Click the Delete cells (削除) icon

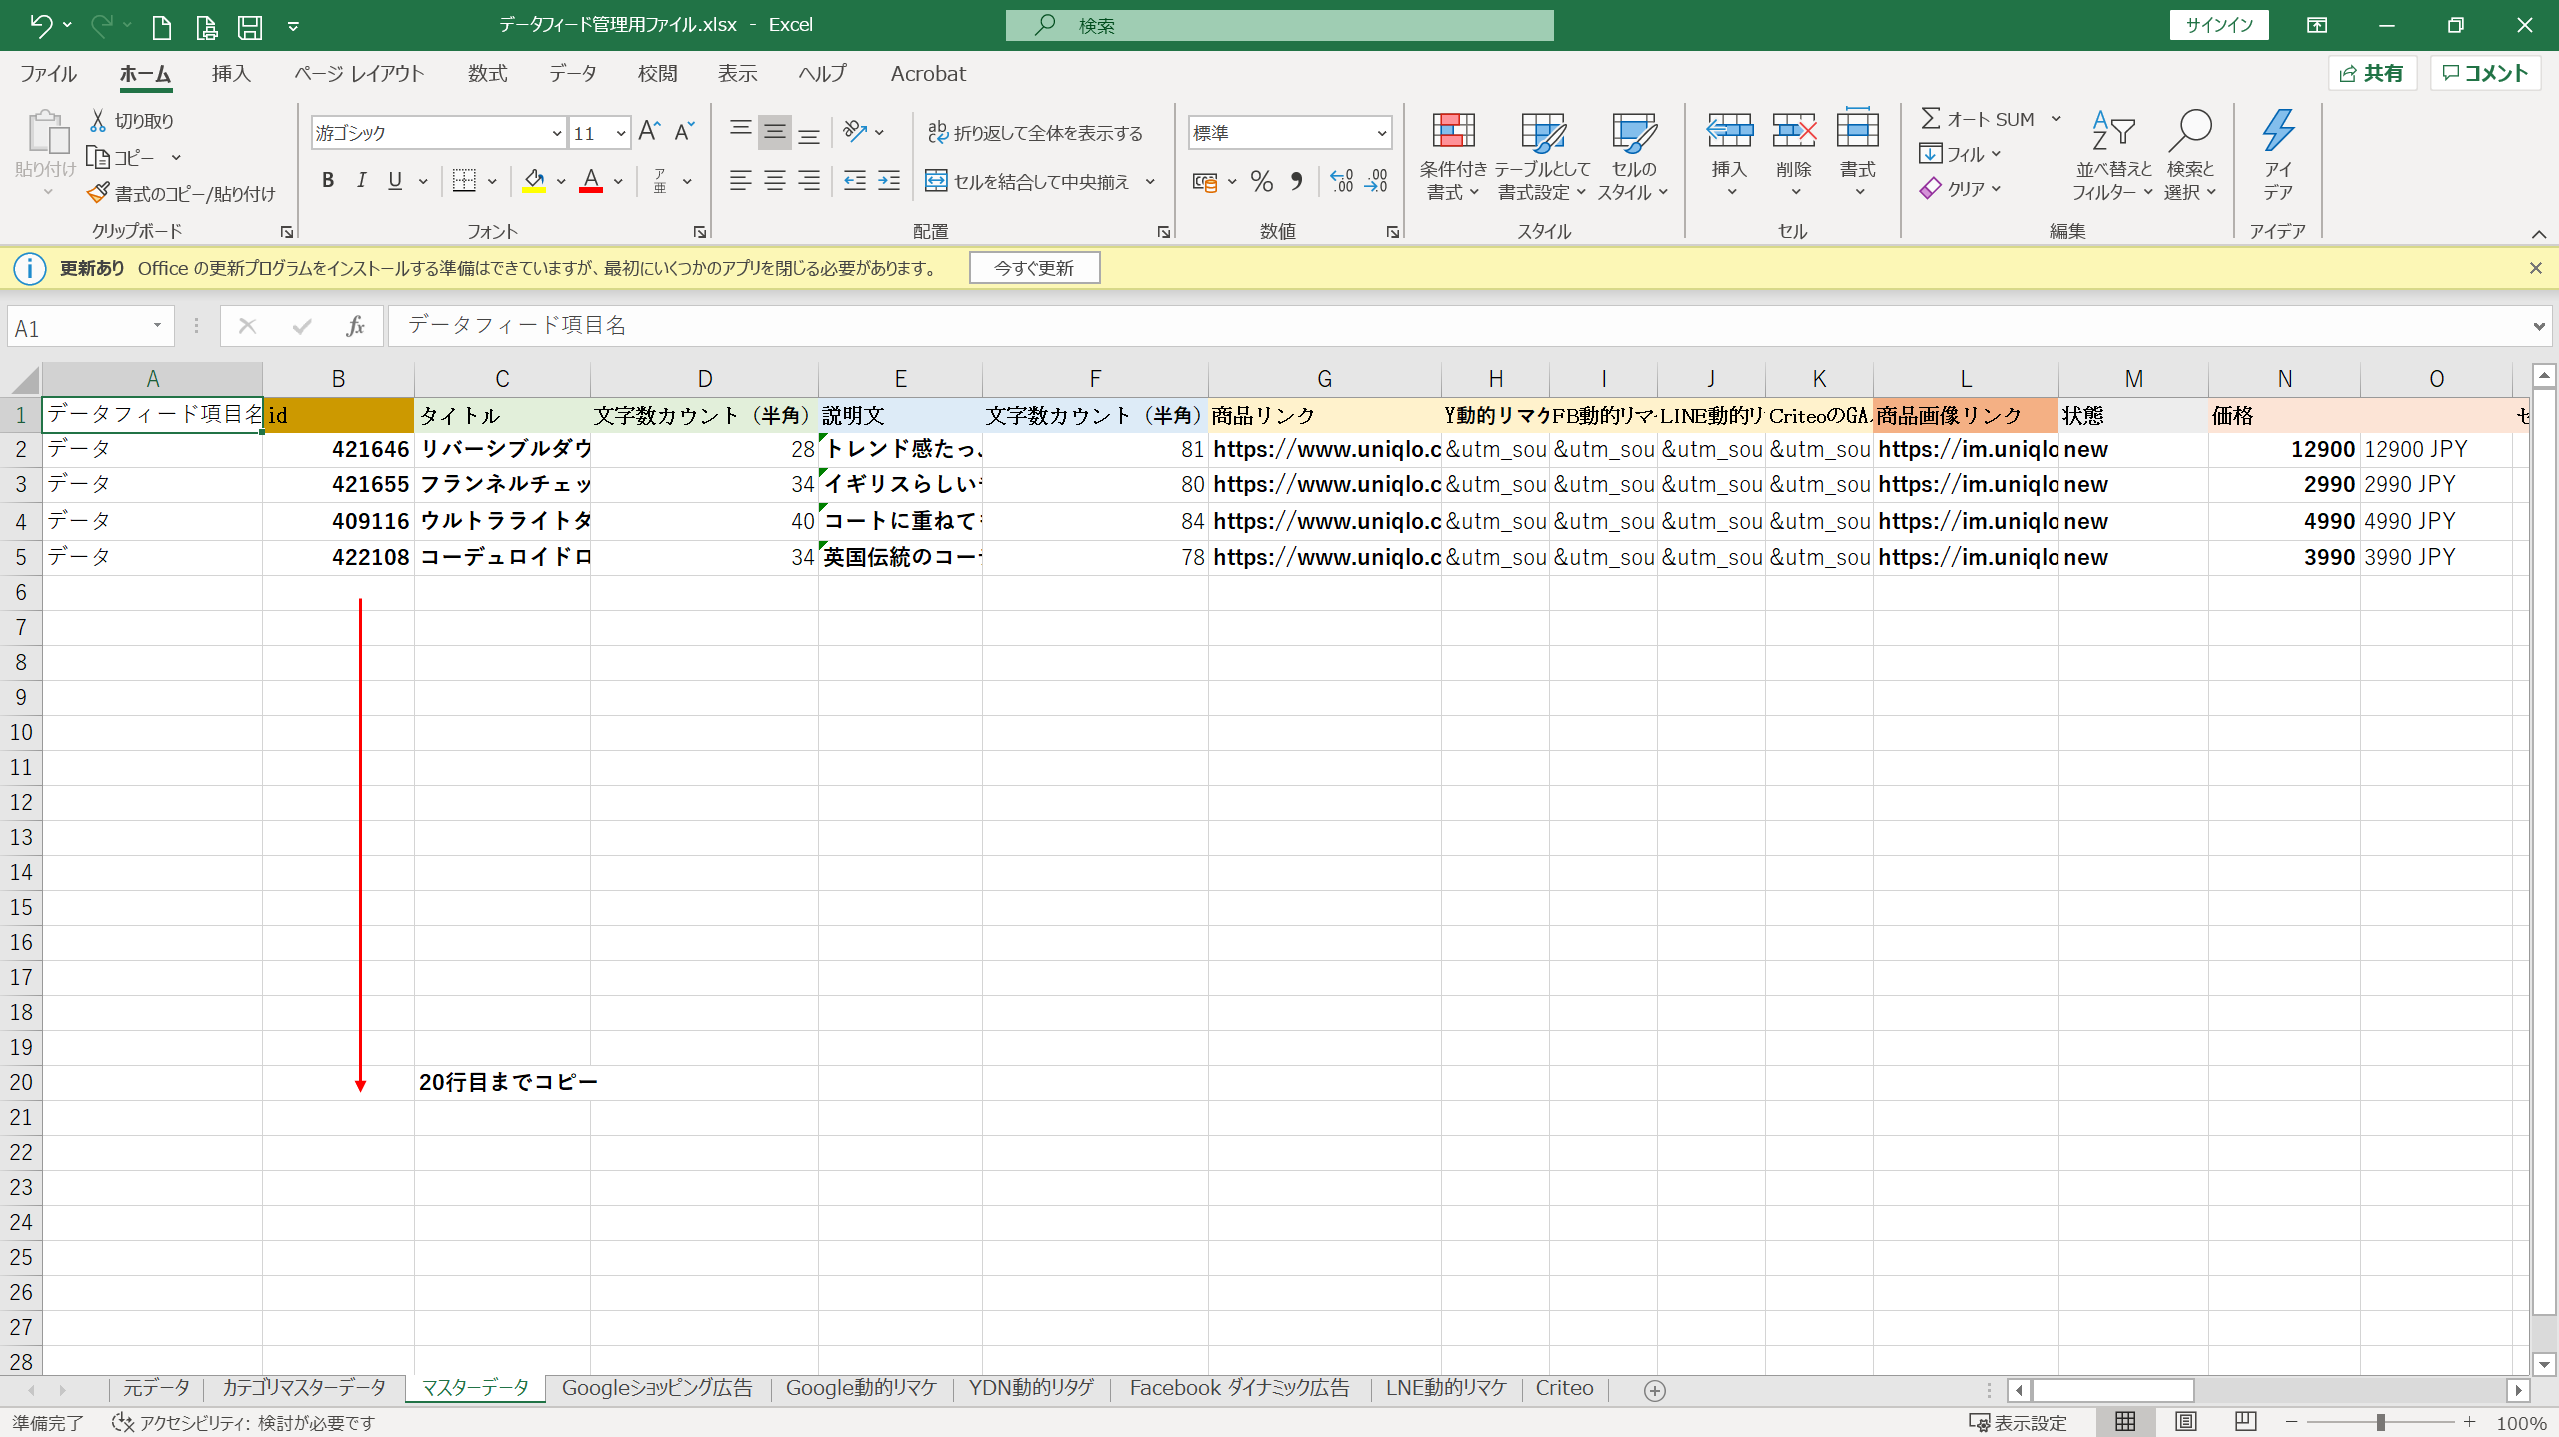click(x=1793, y=131)
